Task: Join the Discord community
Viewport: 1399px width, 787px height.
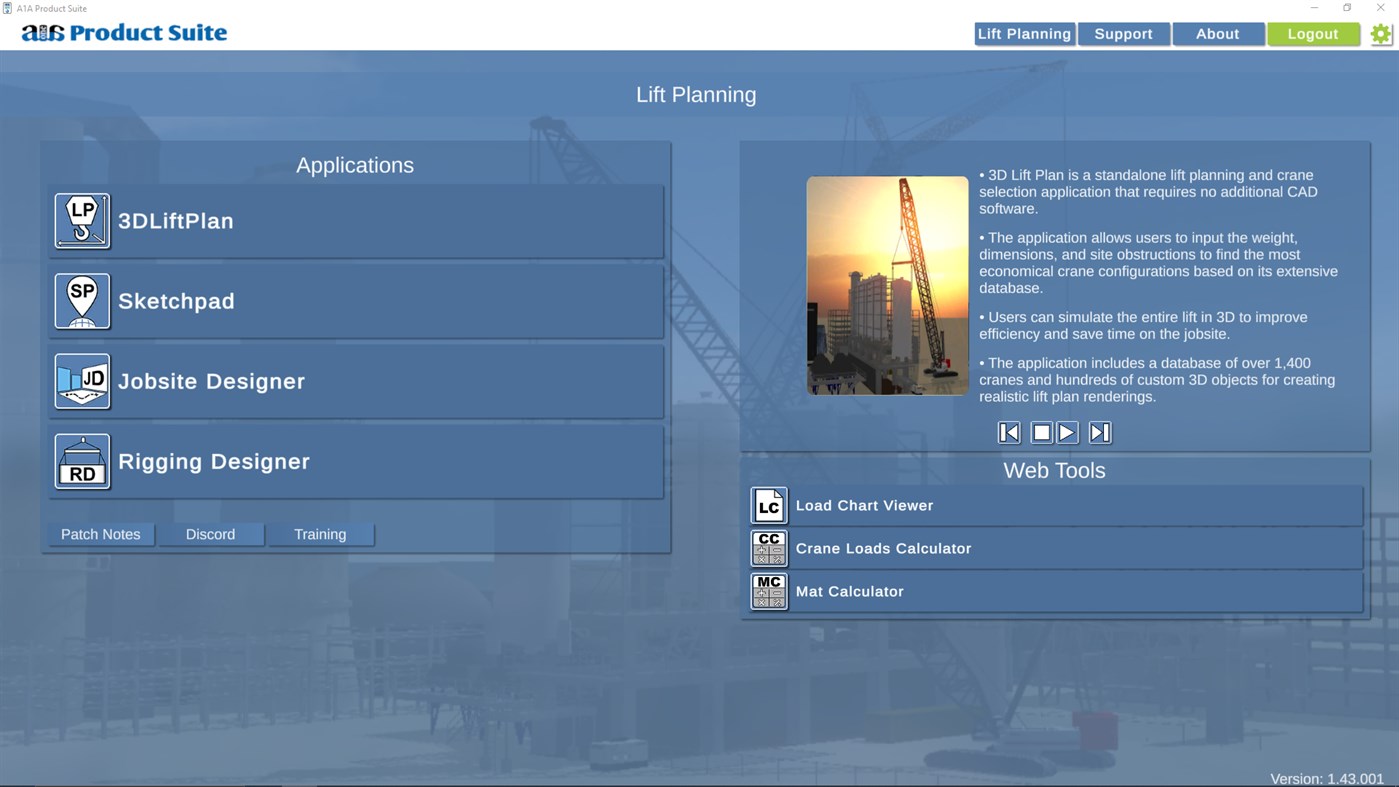Action: pos(210,534)
